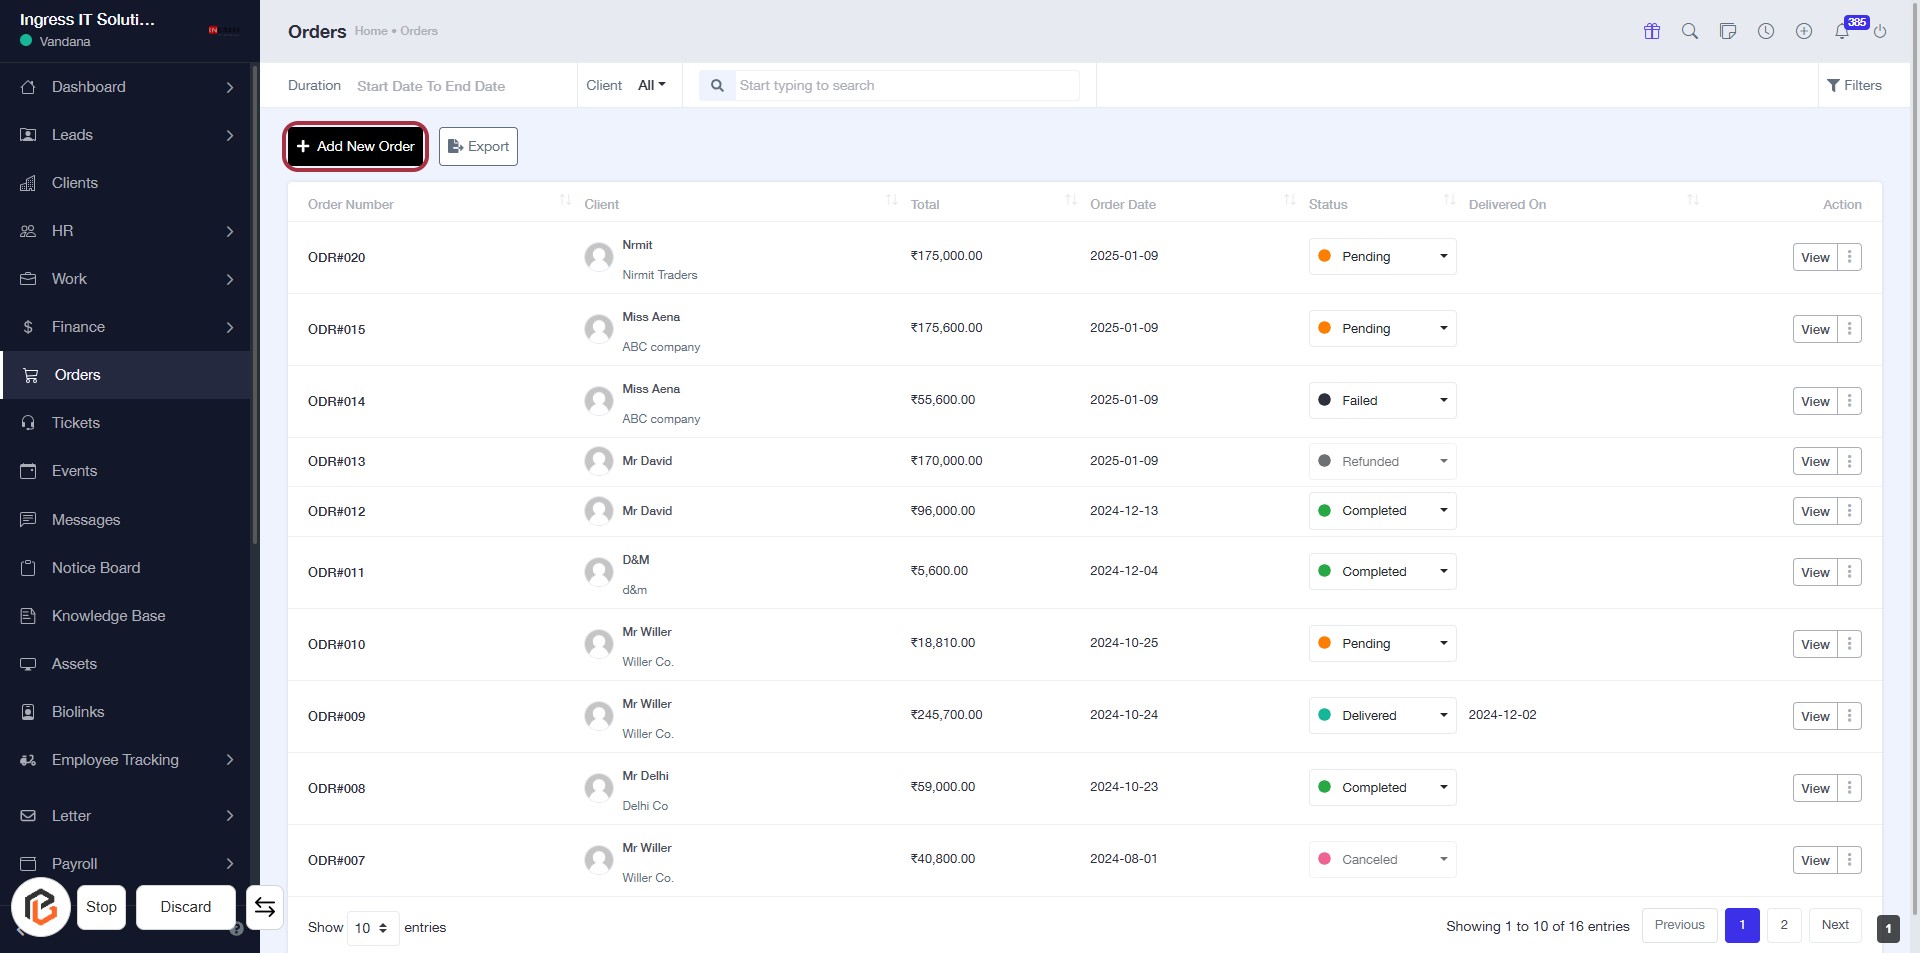Image resolution: width=1920 pixels, height=953 pixels.
Task: Go to page 2 of orders
Action: tap(1783, 925)
